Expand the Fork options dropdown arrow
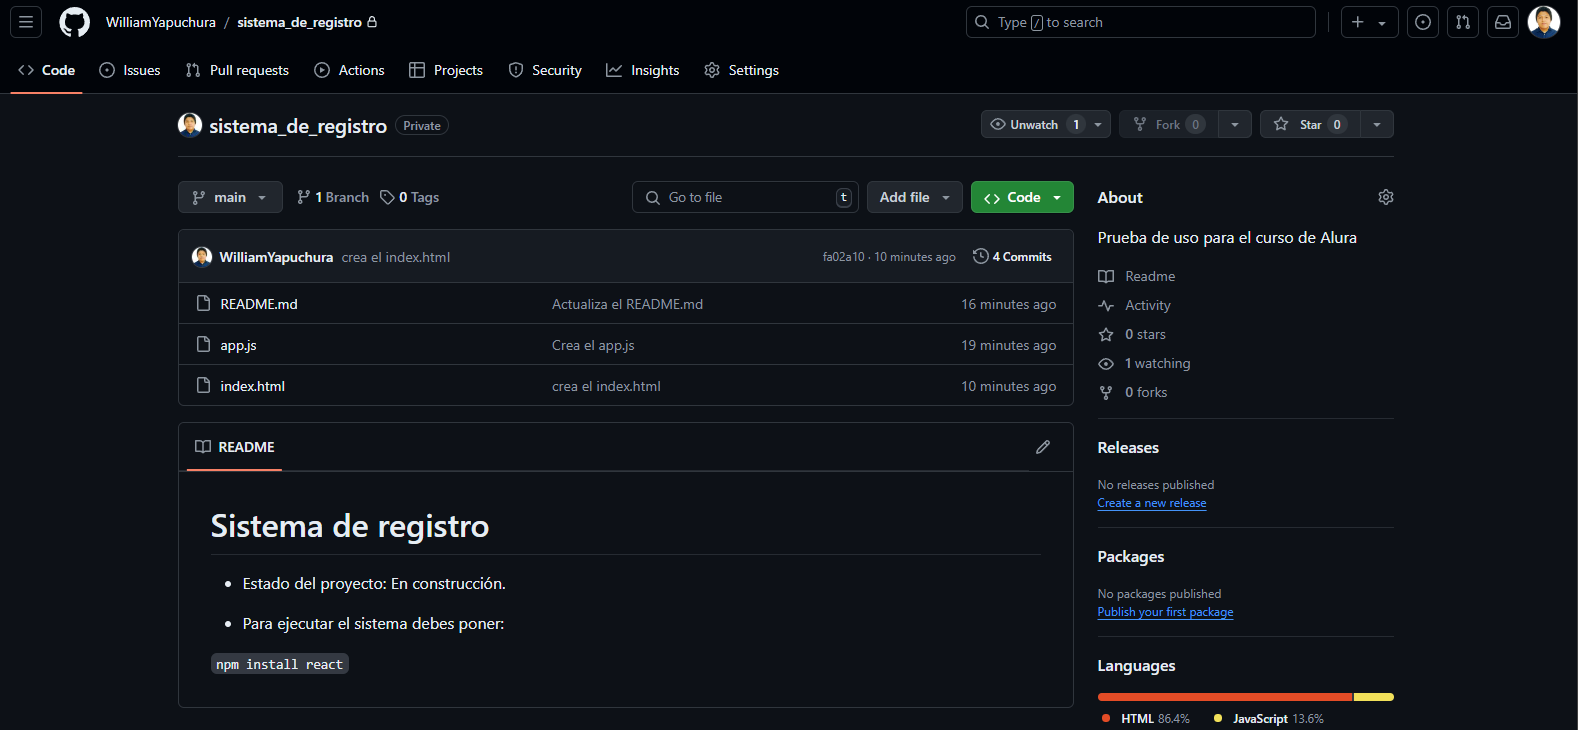1578x730 pixels. click(1235, 124)
